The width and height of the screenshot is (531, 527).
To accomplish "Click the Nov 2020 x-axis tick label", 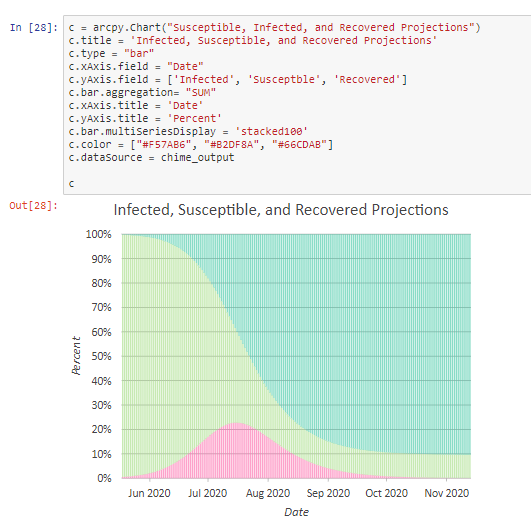I will [447, 493].
